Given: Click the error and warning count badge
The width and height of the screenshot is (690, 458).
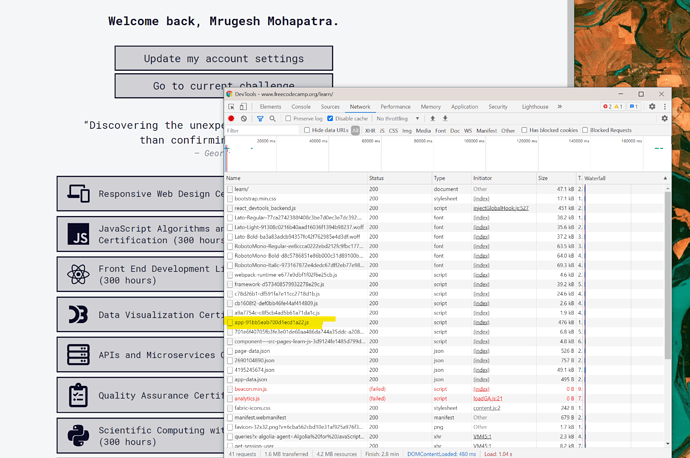Looking at the screenshot, I should 613,106.
